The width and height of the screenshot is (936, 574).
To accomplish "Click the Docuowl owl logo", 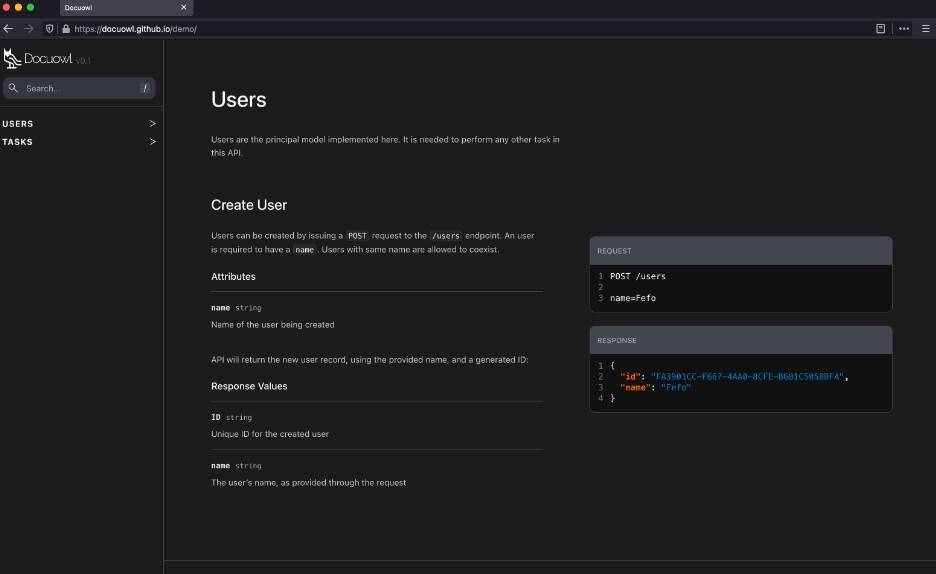I will pos(12,58).
